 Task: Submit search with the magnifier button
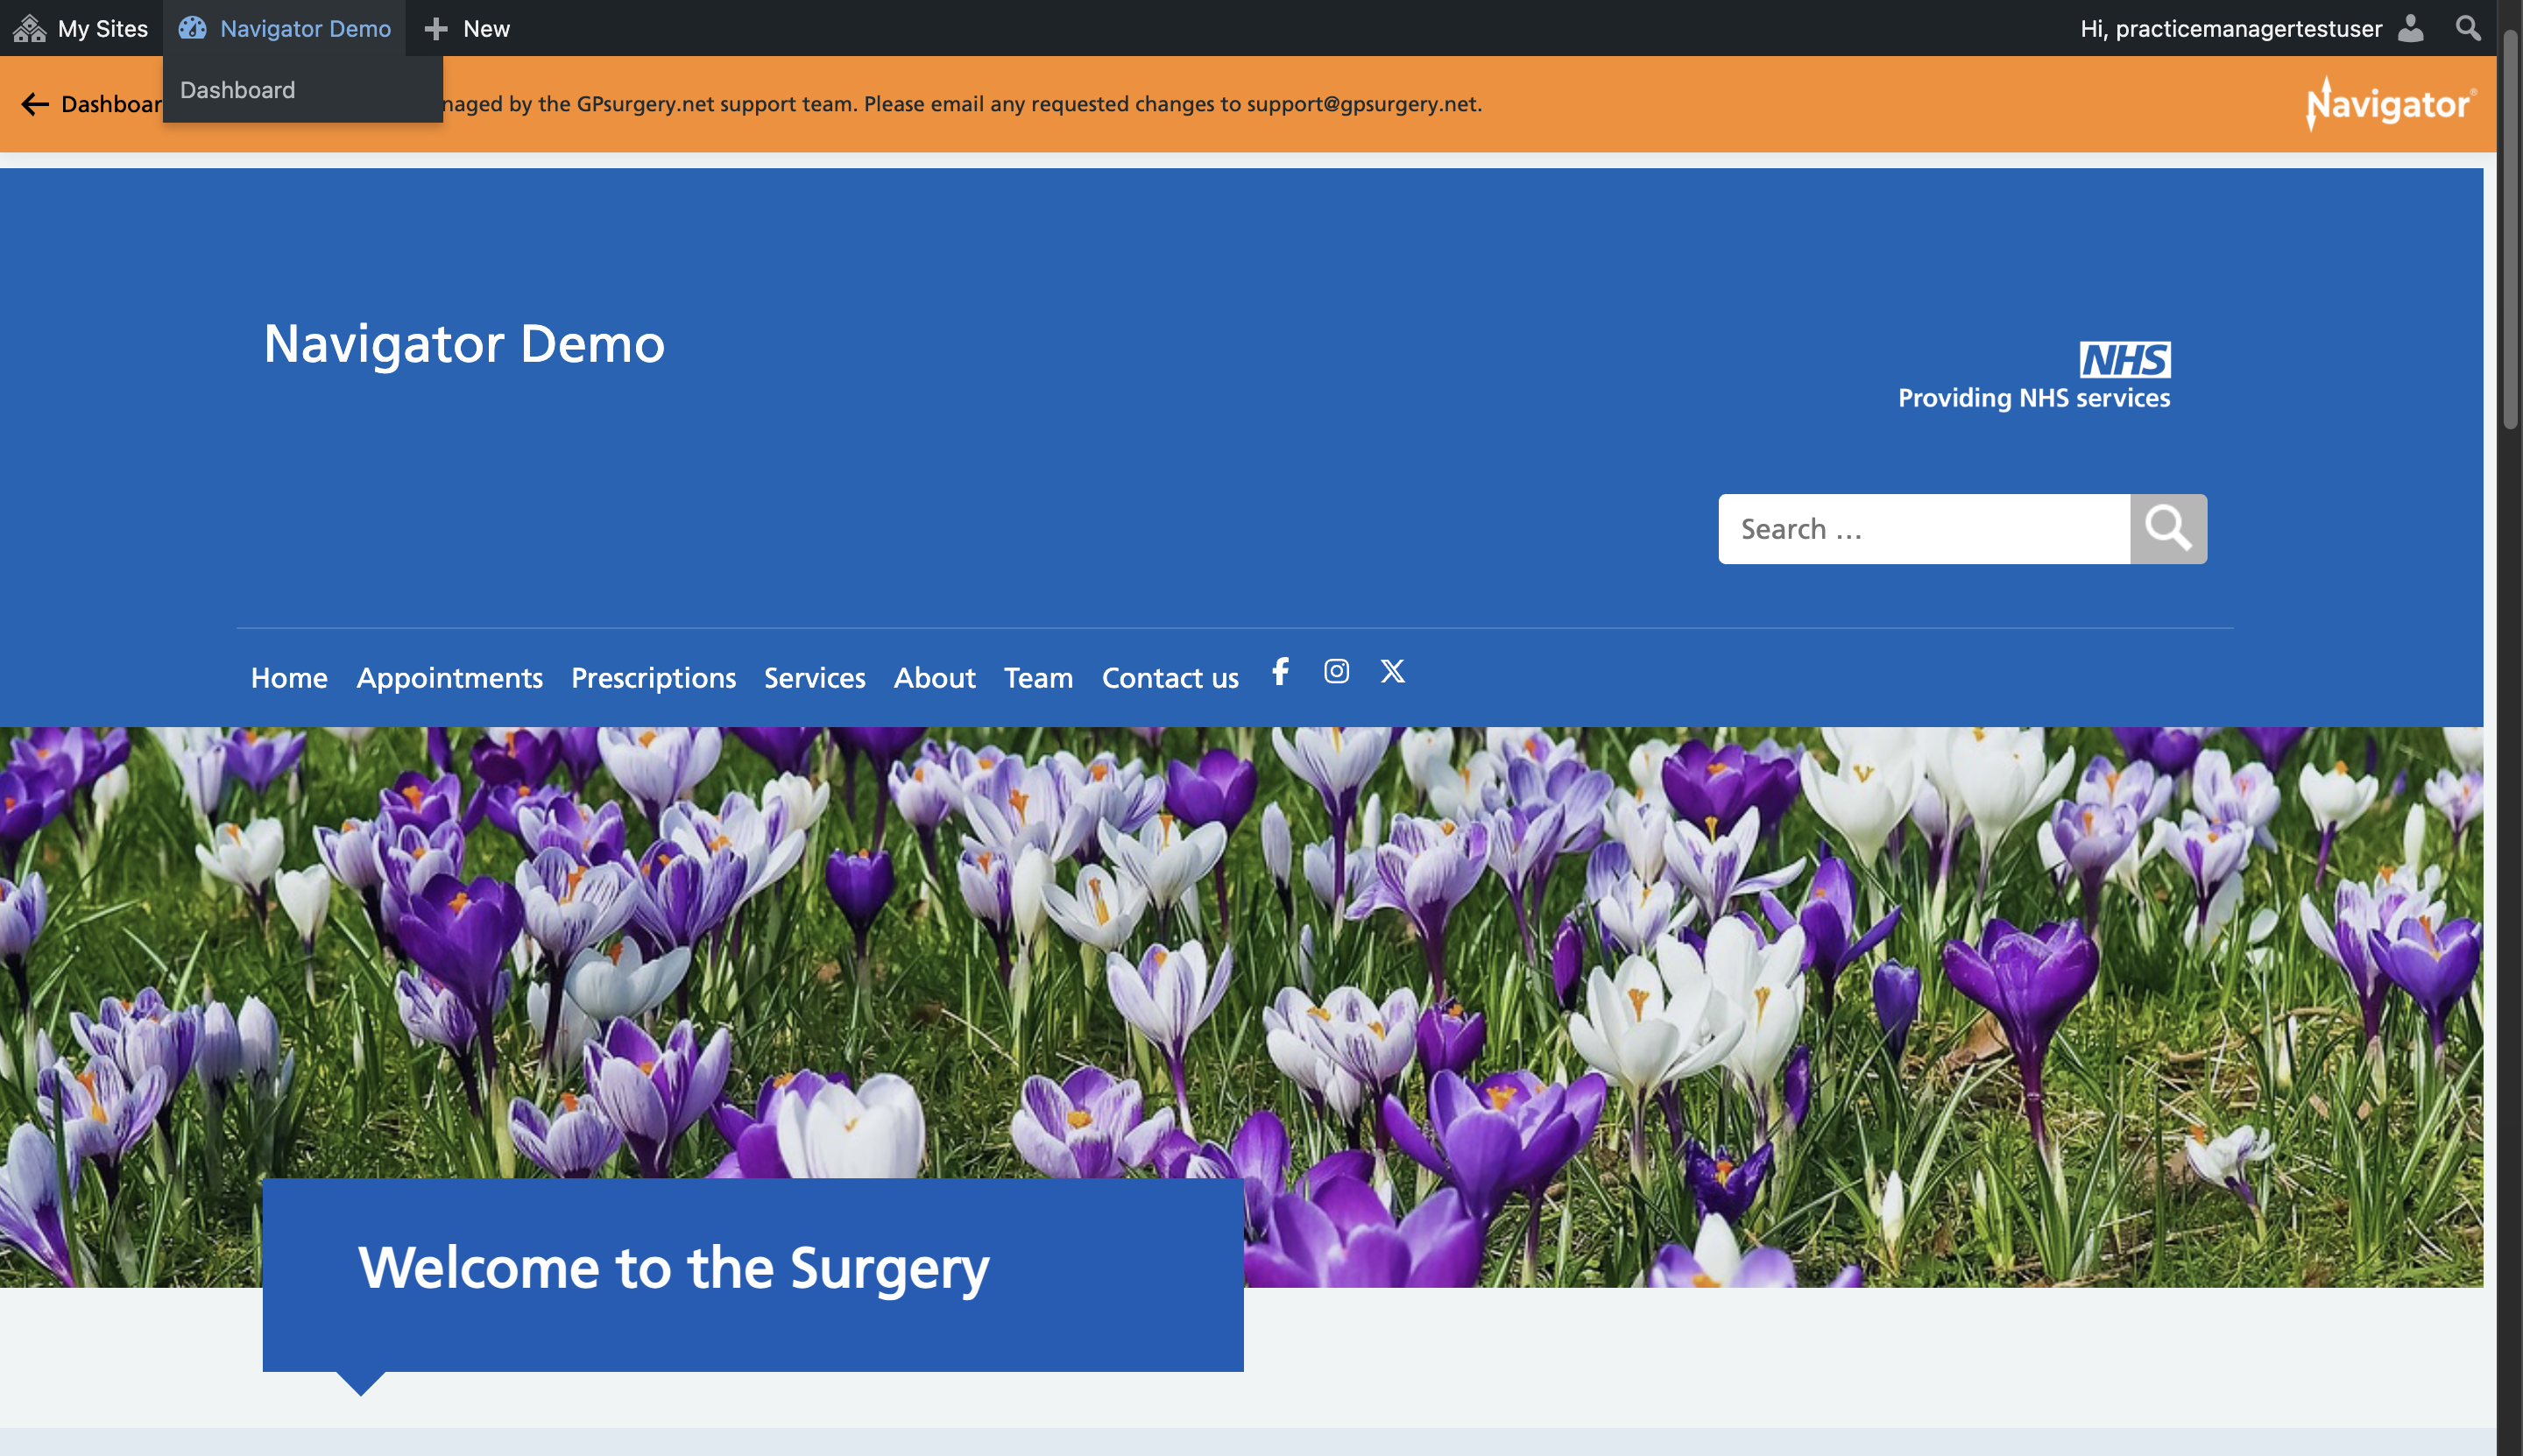(x=2168, y=529)
